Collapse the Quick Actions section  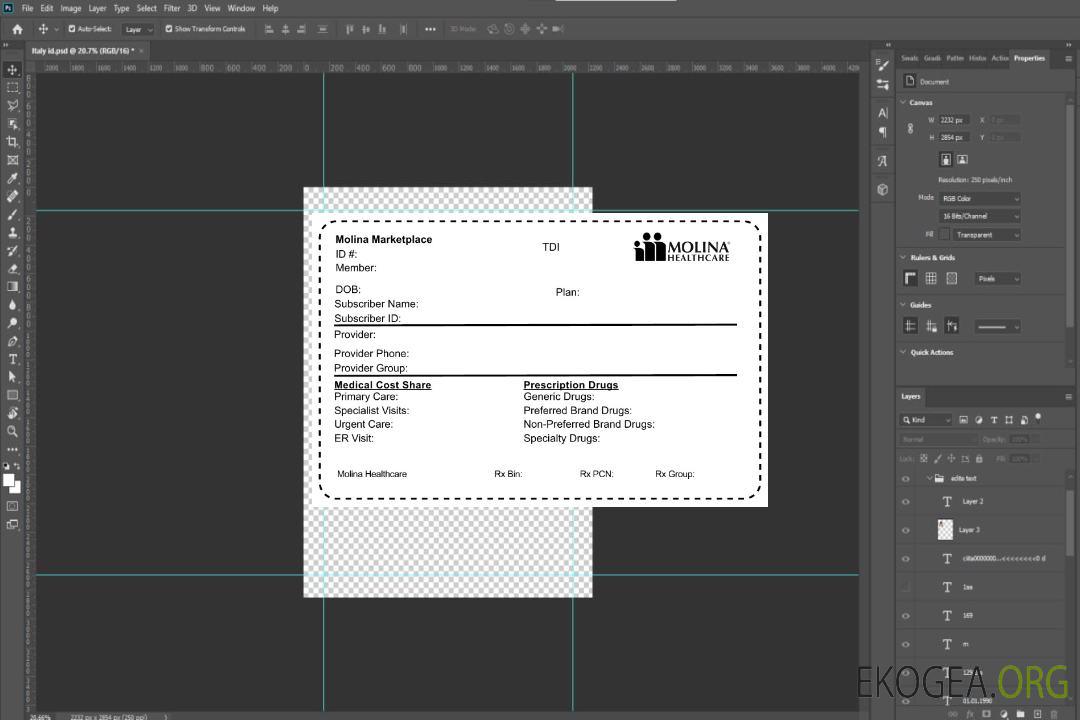tap(903, 352)
